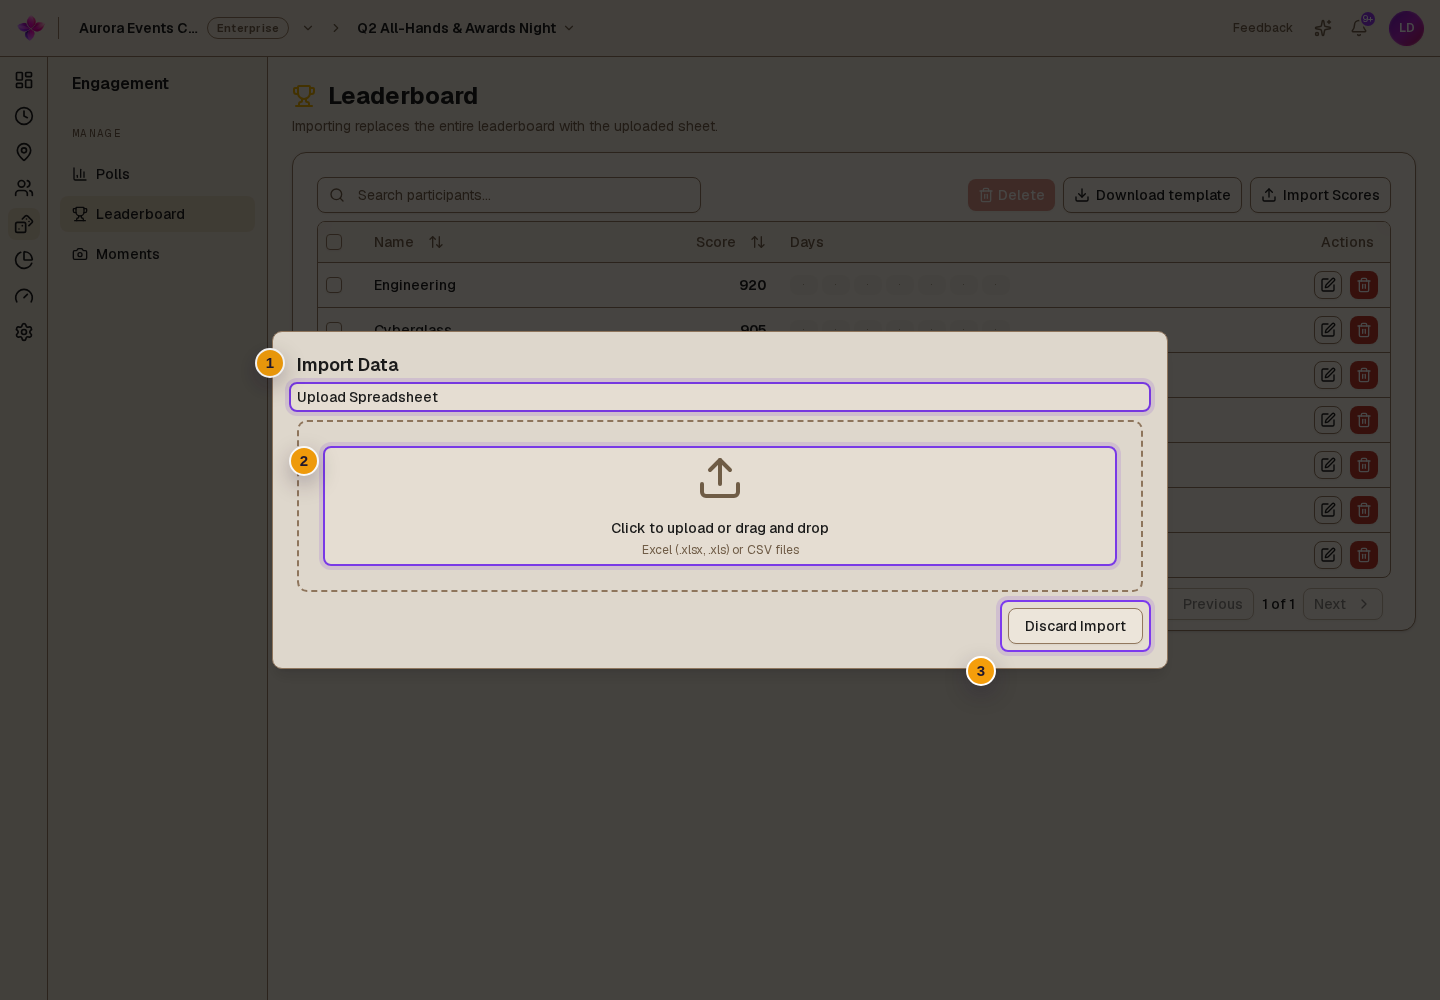Click the Discard Import button

point(1075,626)
